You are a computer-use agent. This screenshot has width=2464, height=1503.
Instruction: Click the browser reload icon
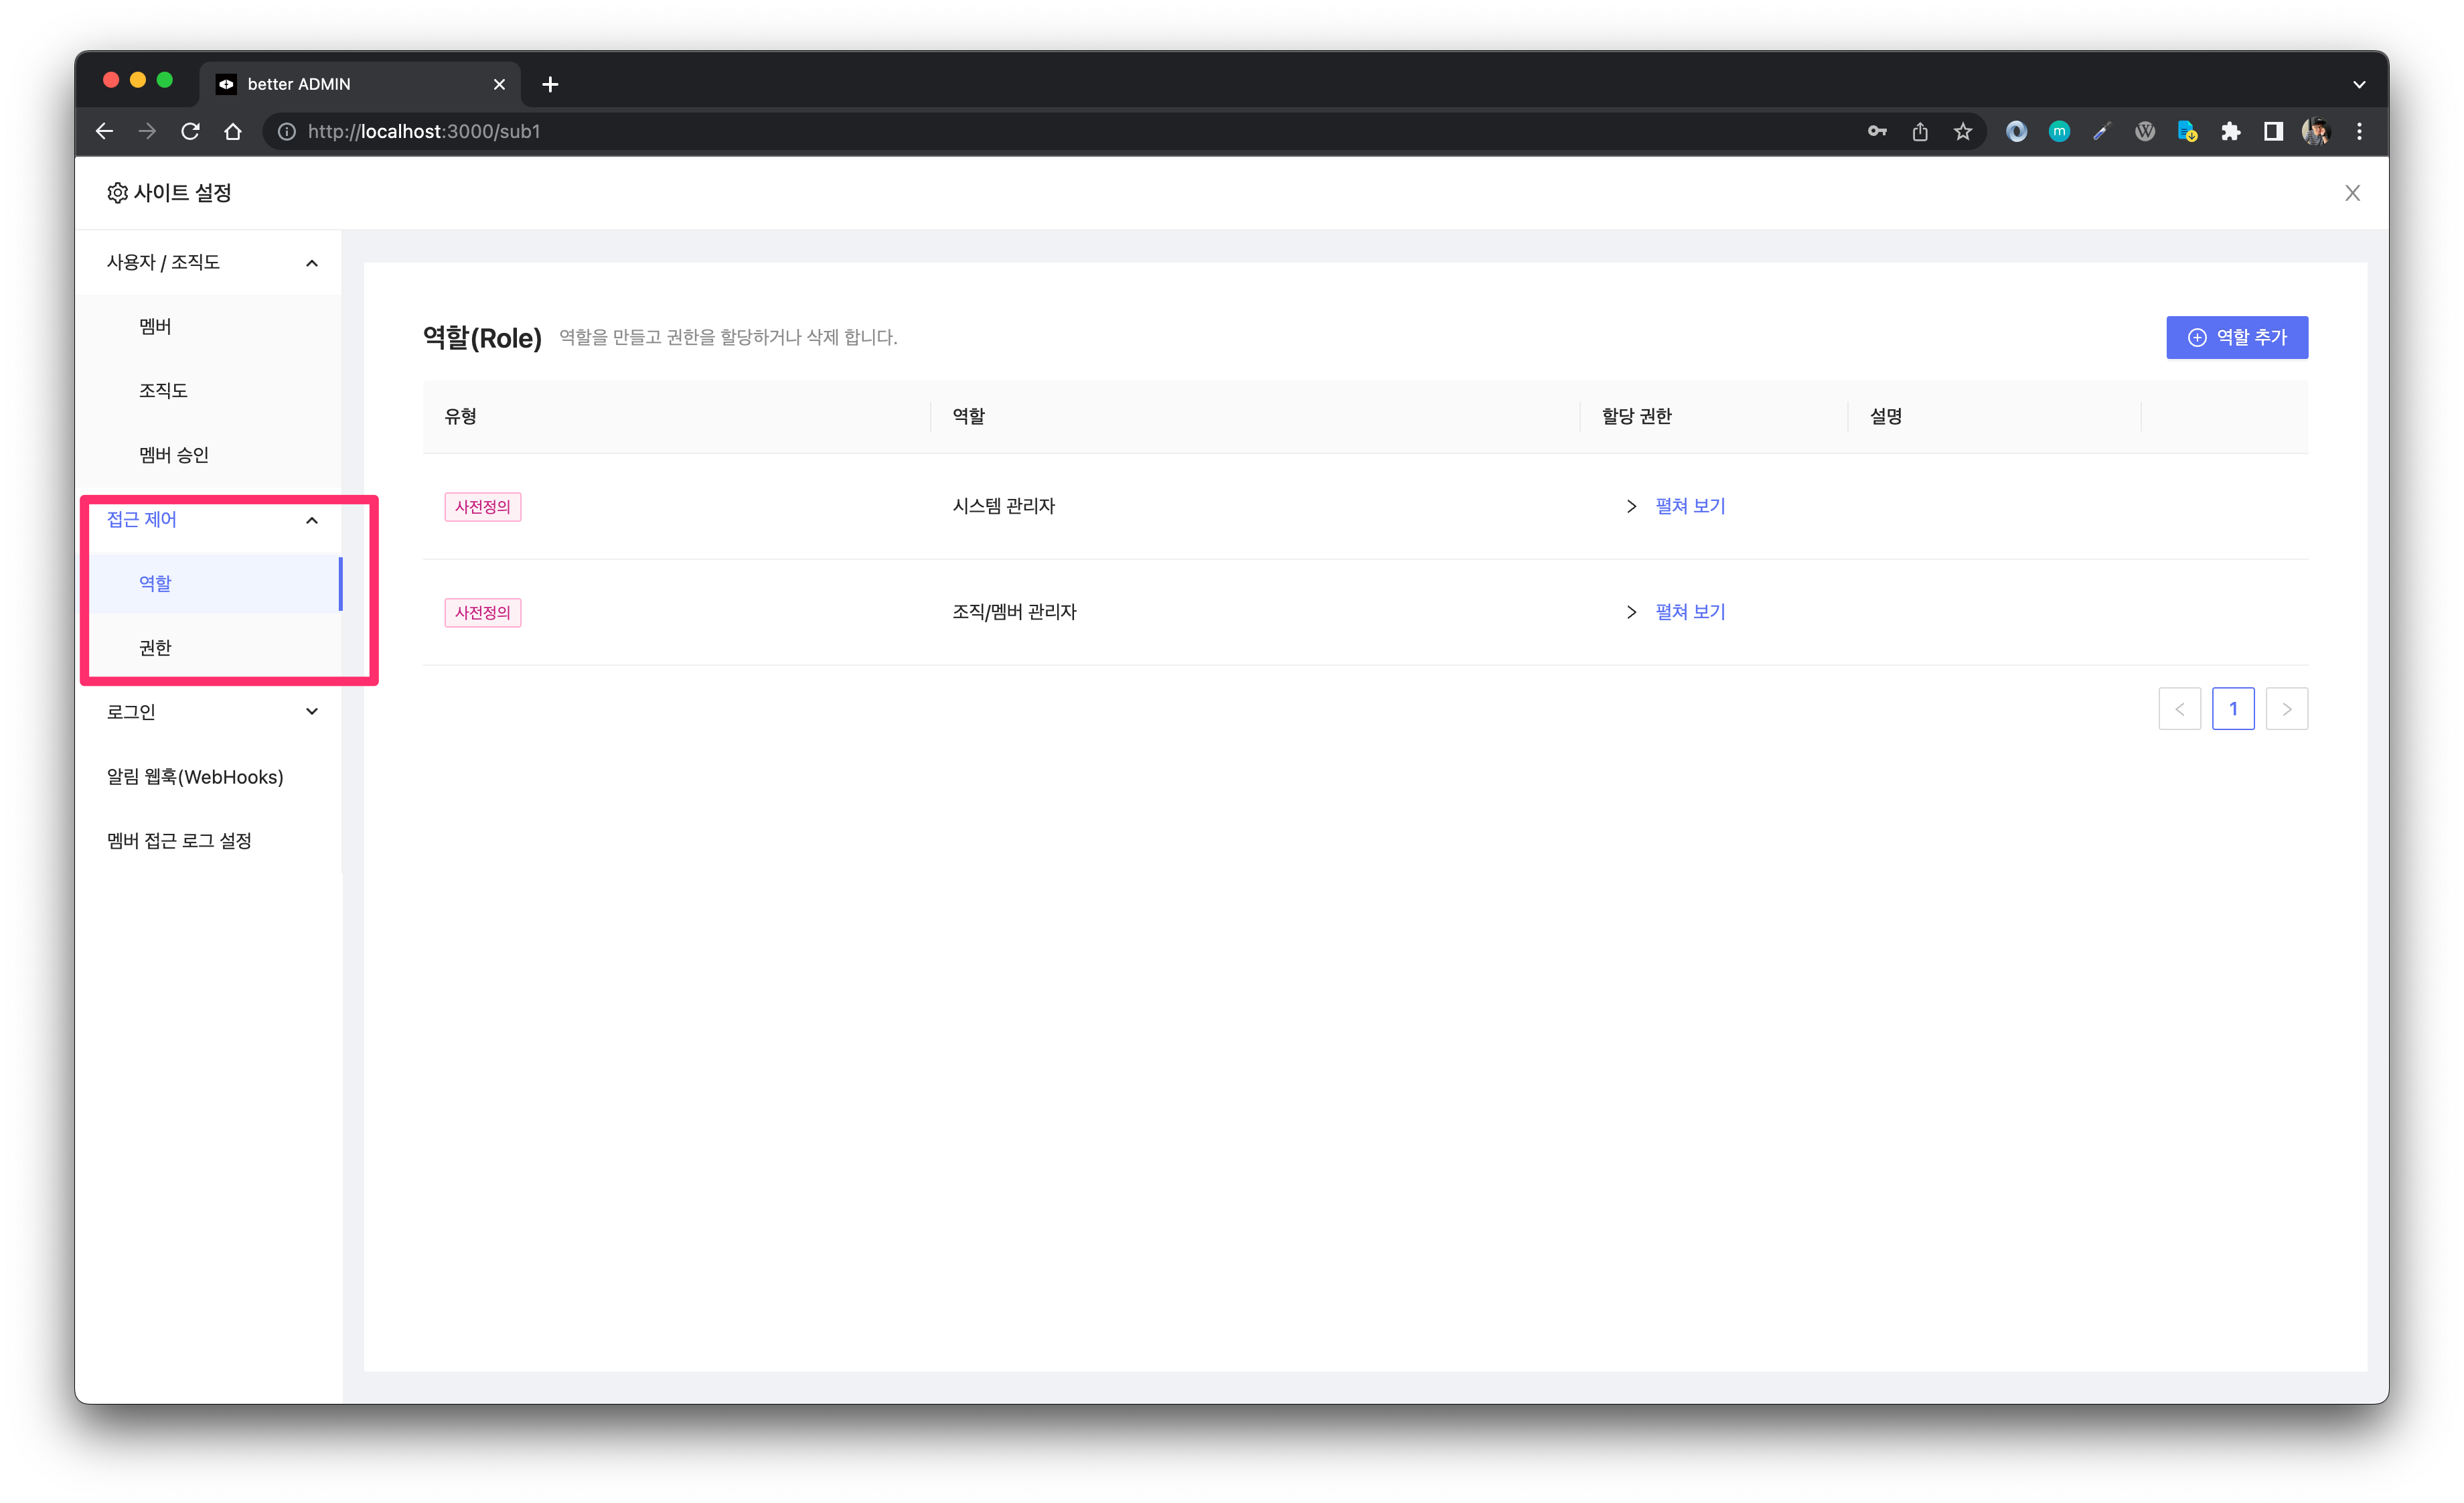(190, 131)
